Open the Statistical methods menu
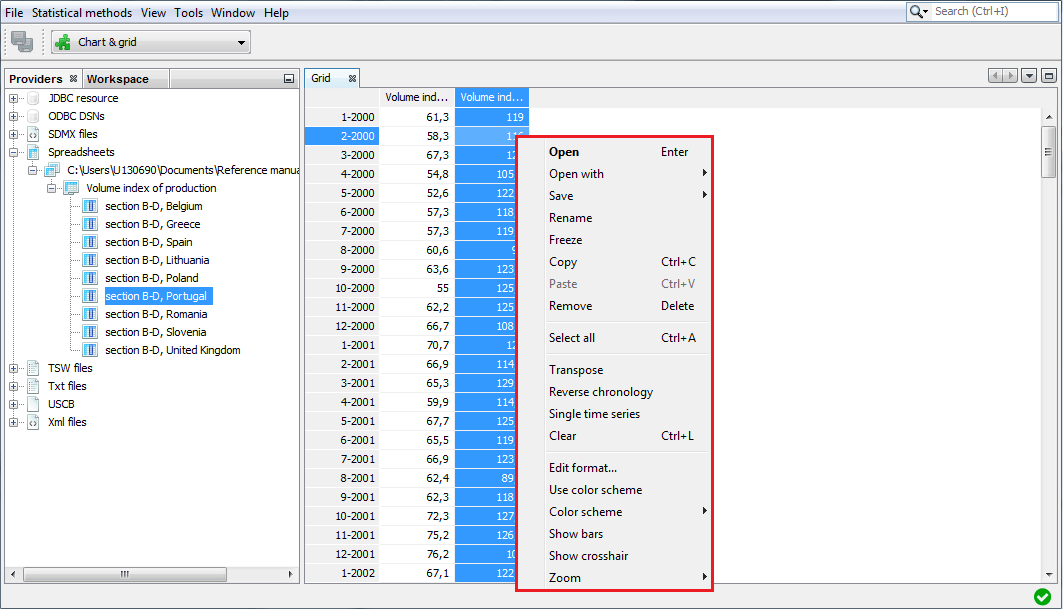This screenshot has height=609, width=1063. 81,12
